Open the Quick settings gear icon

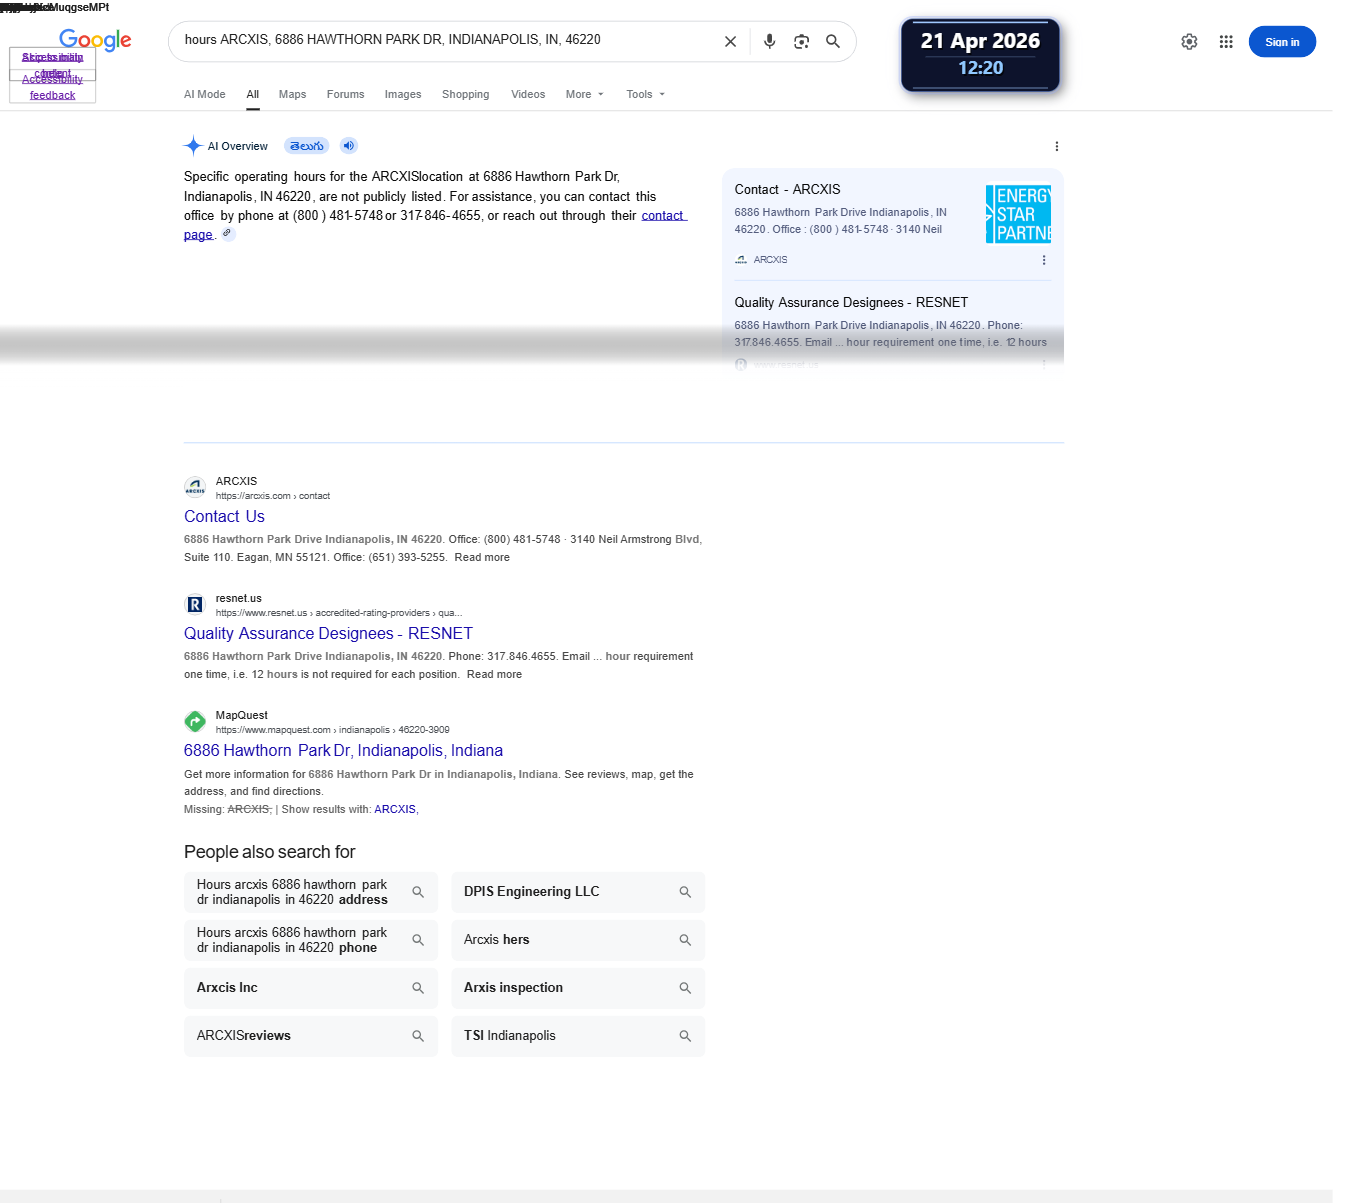tap(1189, 42)
